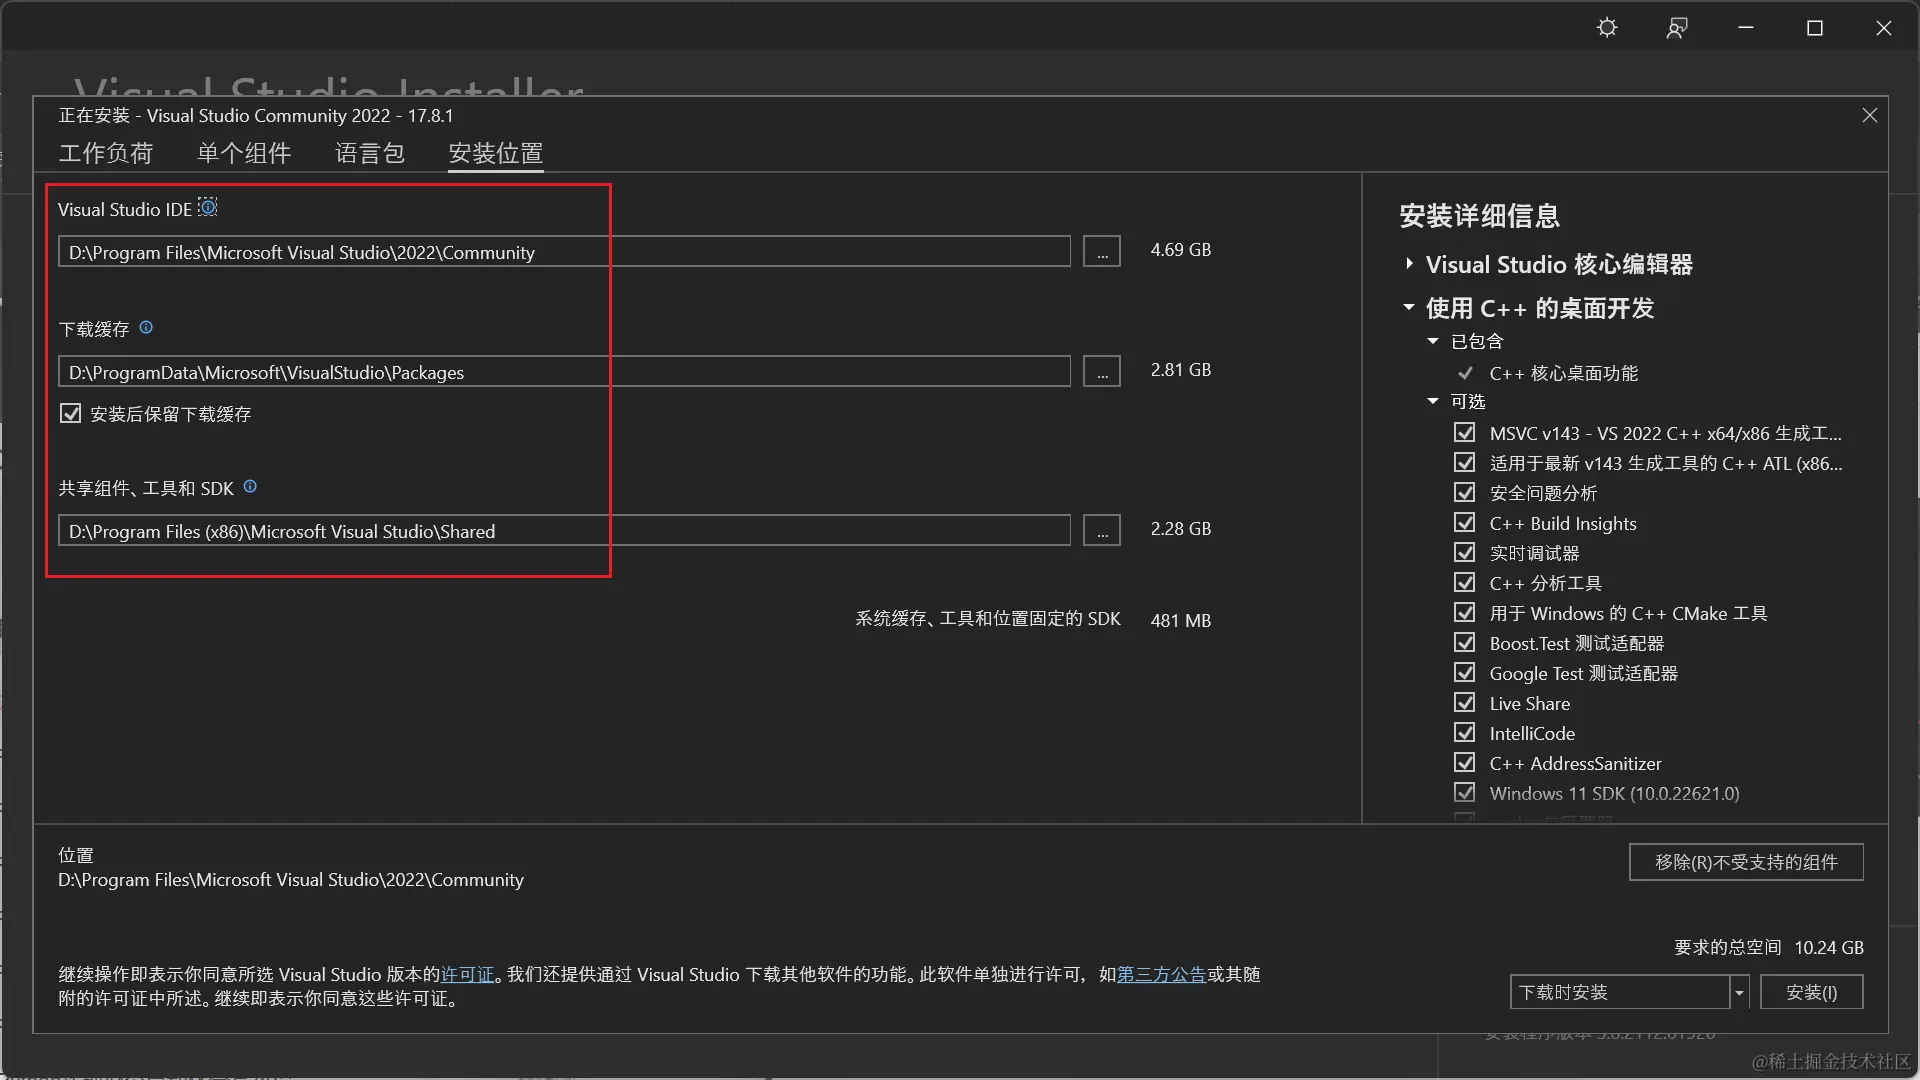Switch to the 单个组件 tab
This screenshot has height=1080, width=1920.
tap(244, 153)
